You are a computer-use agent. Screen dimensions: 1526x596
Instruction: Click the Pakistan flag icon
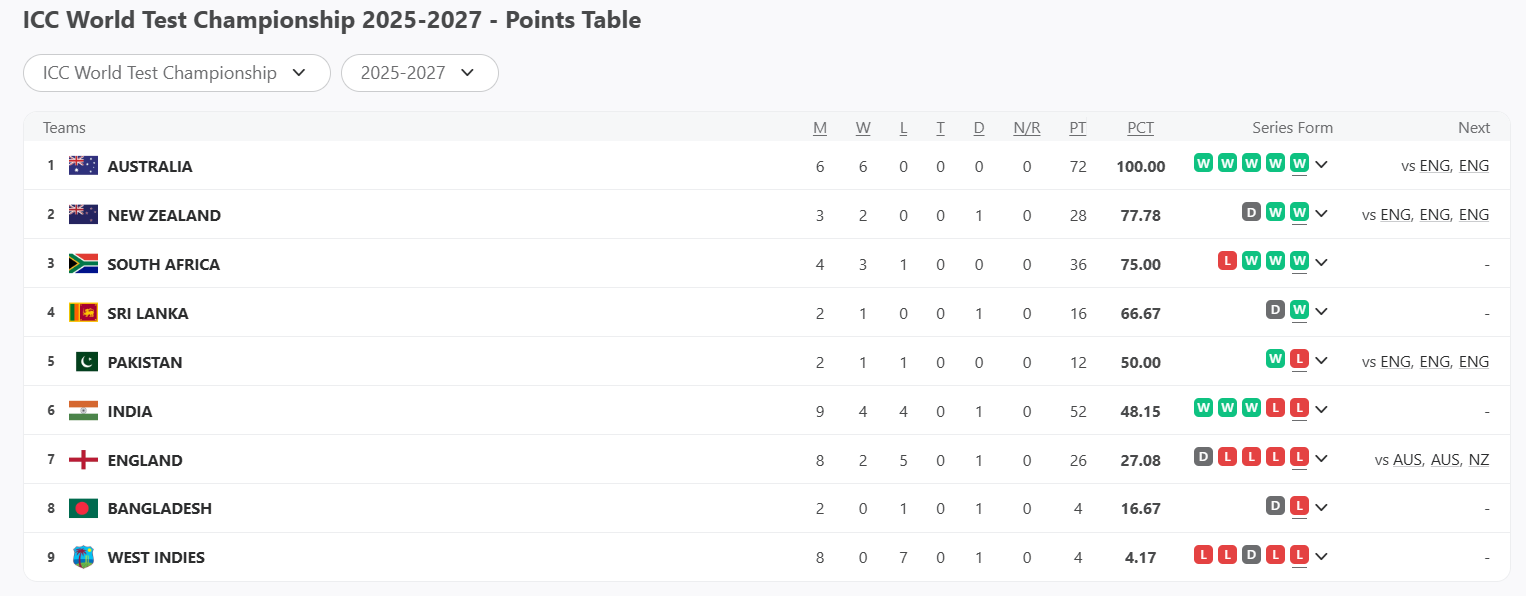click(86, 362)
